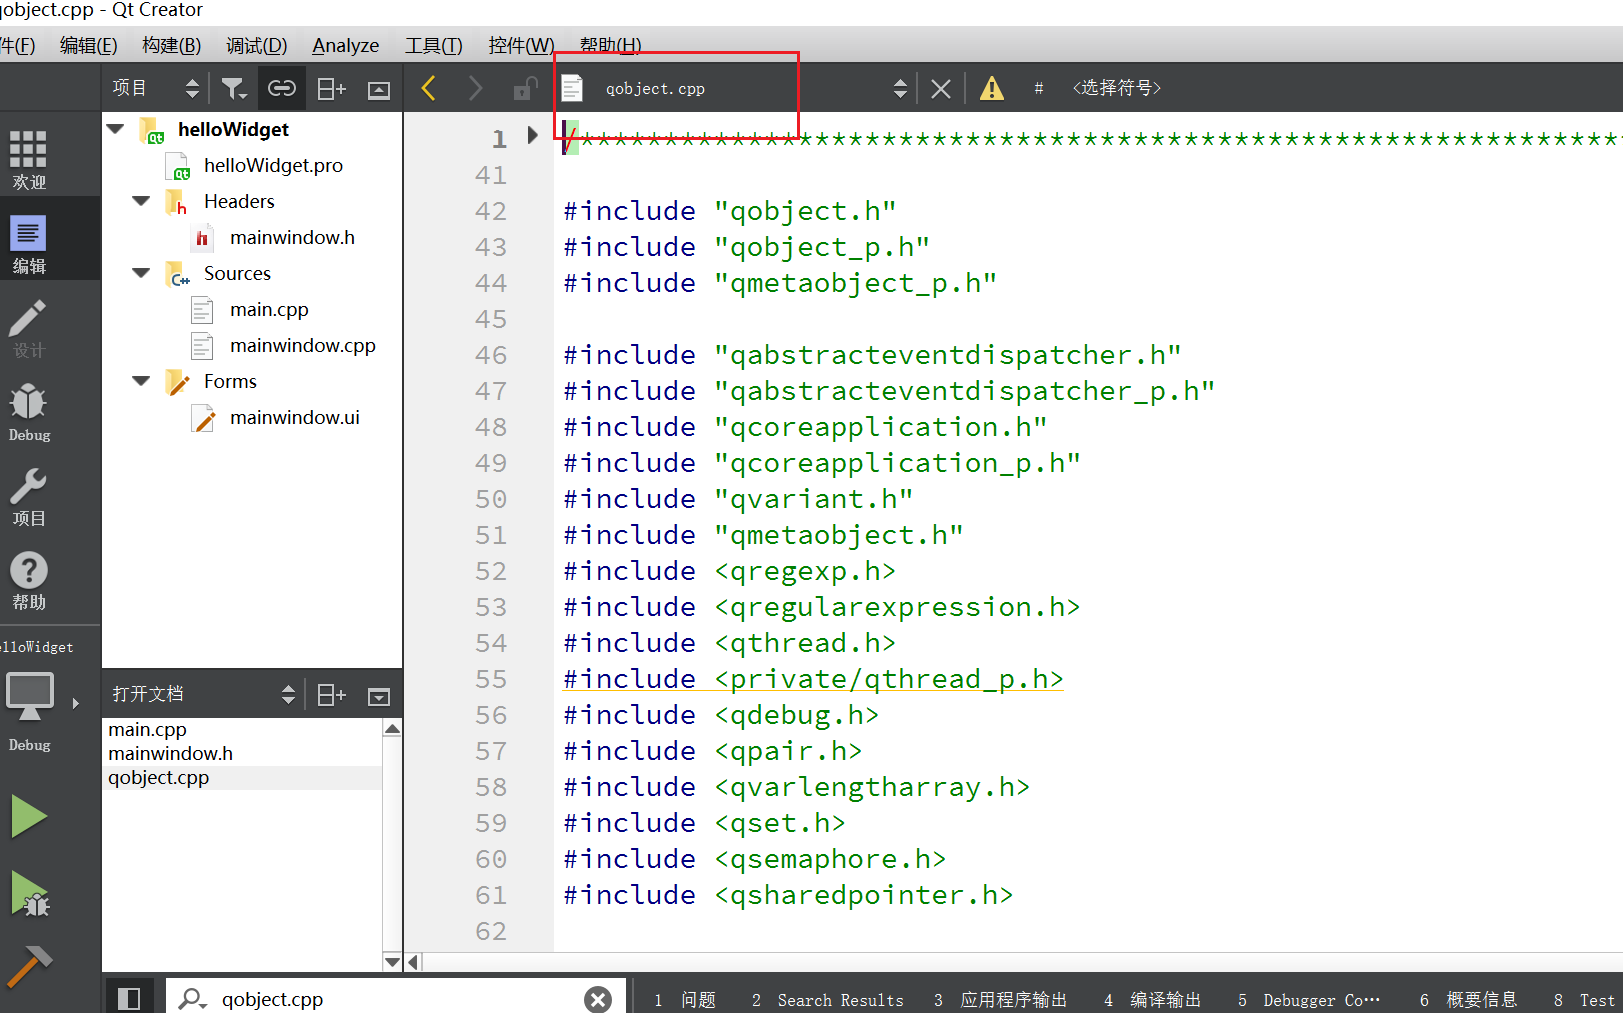Split the project pane

331,88
